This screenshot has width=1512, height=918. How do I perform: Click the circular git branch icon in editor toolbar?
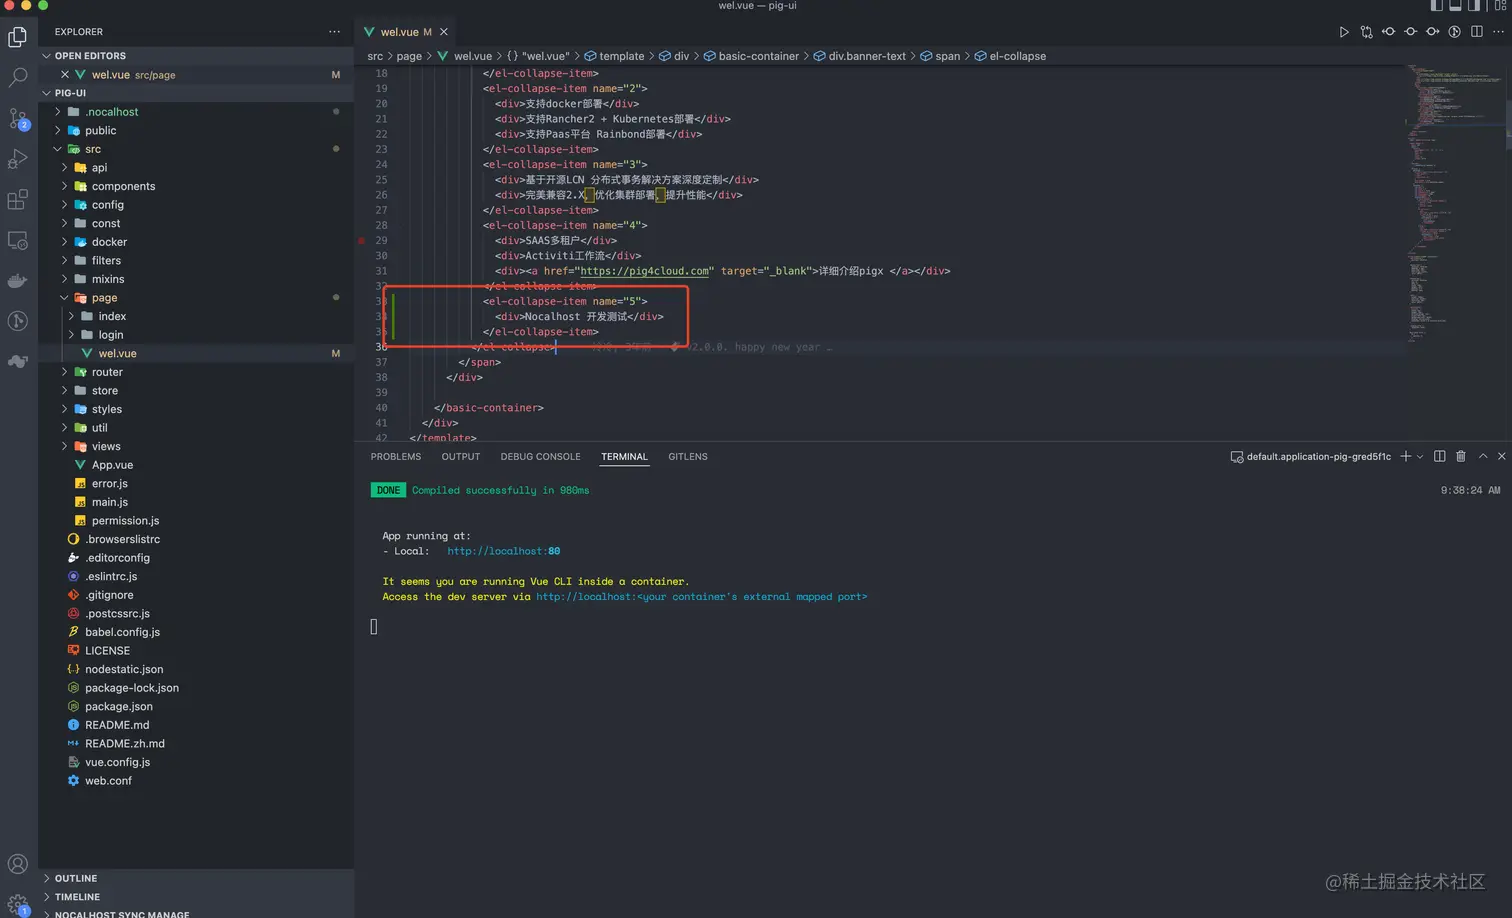1454,32
